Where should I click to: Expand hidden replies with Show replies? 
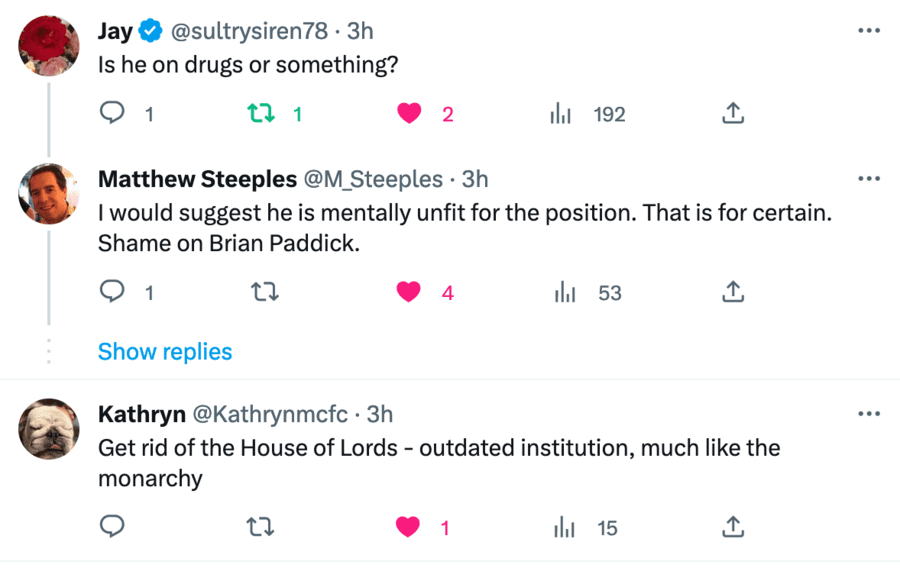[x=165, y=352]
